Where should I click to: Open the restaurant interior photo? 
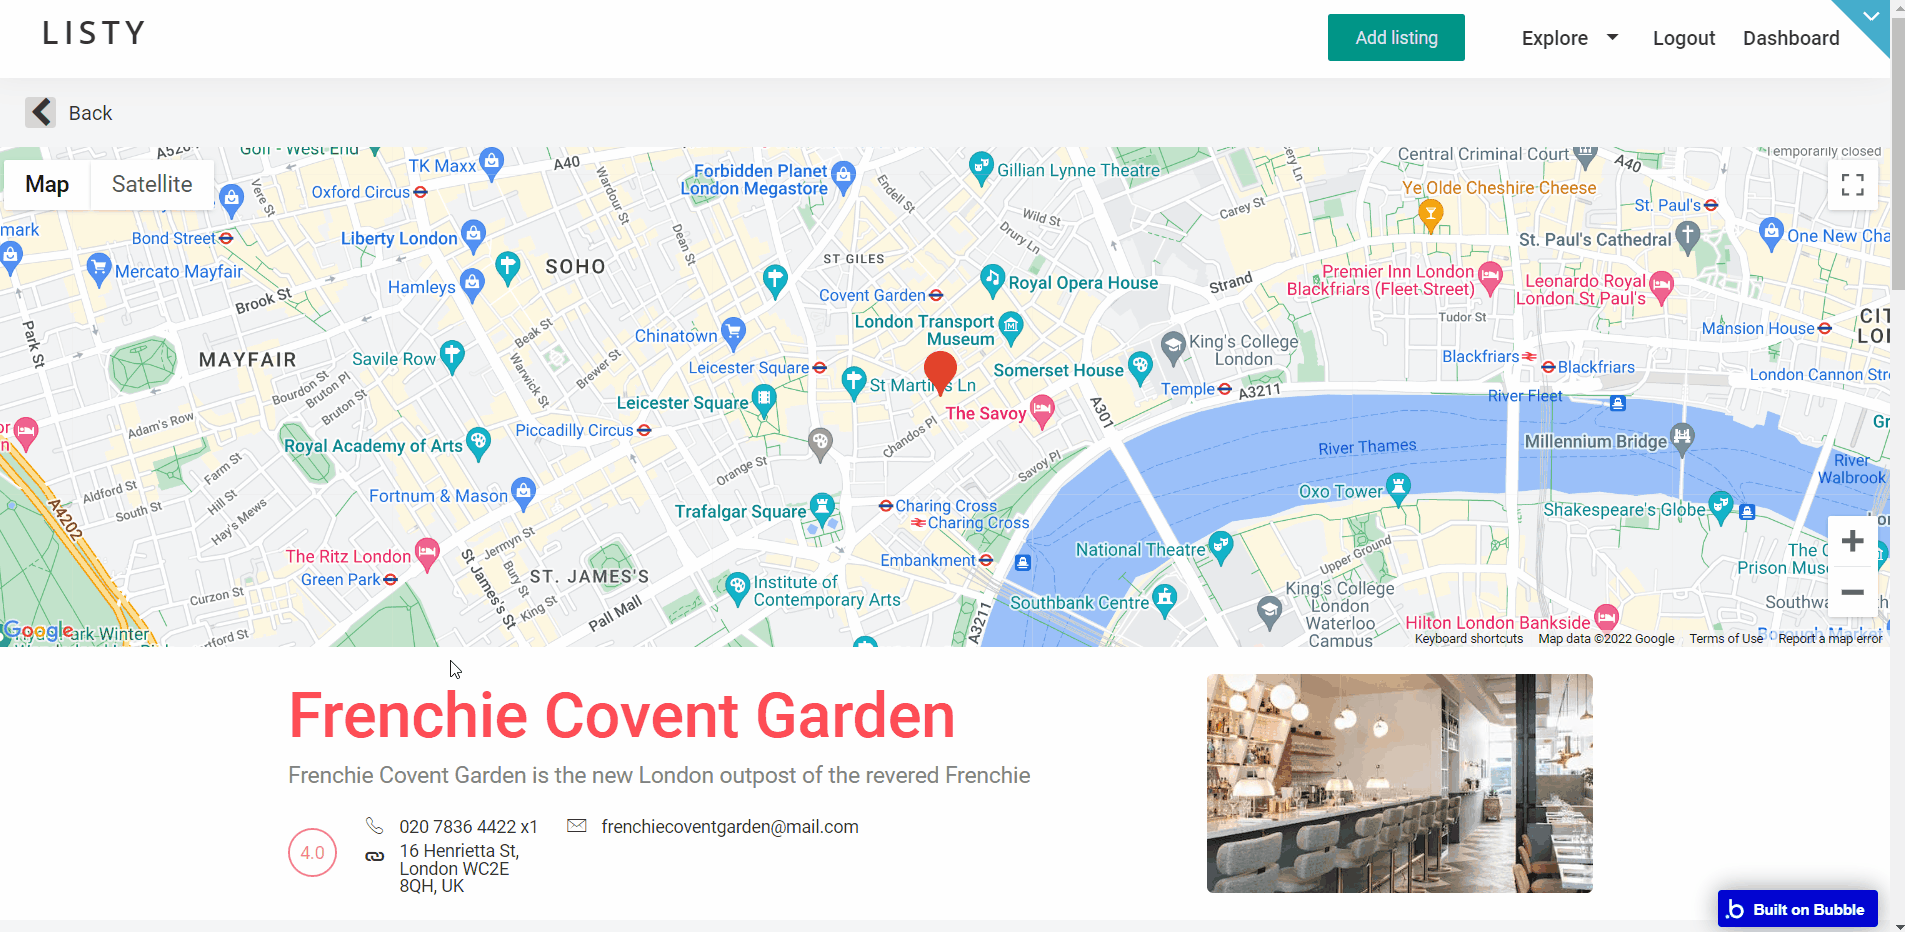(1399, 783)
